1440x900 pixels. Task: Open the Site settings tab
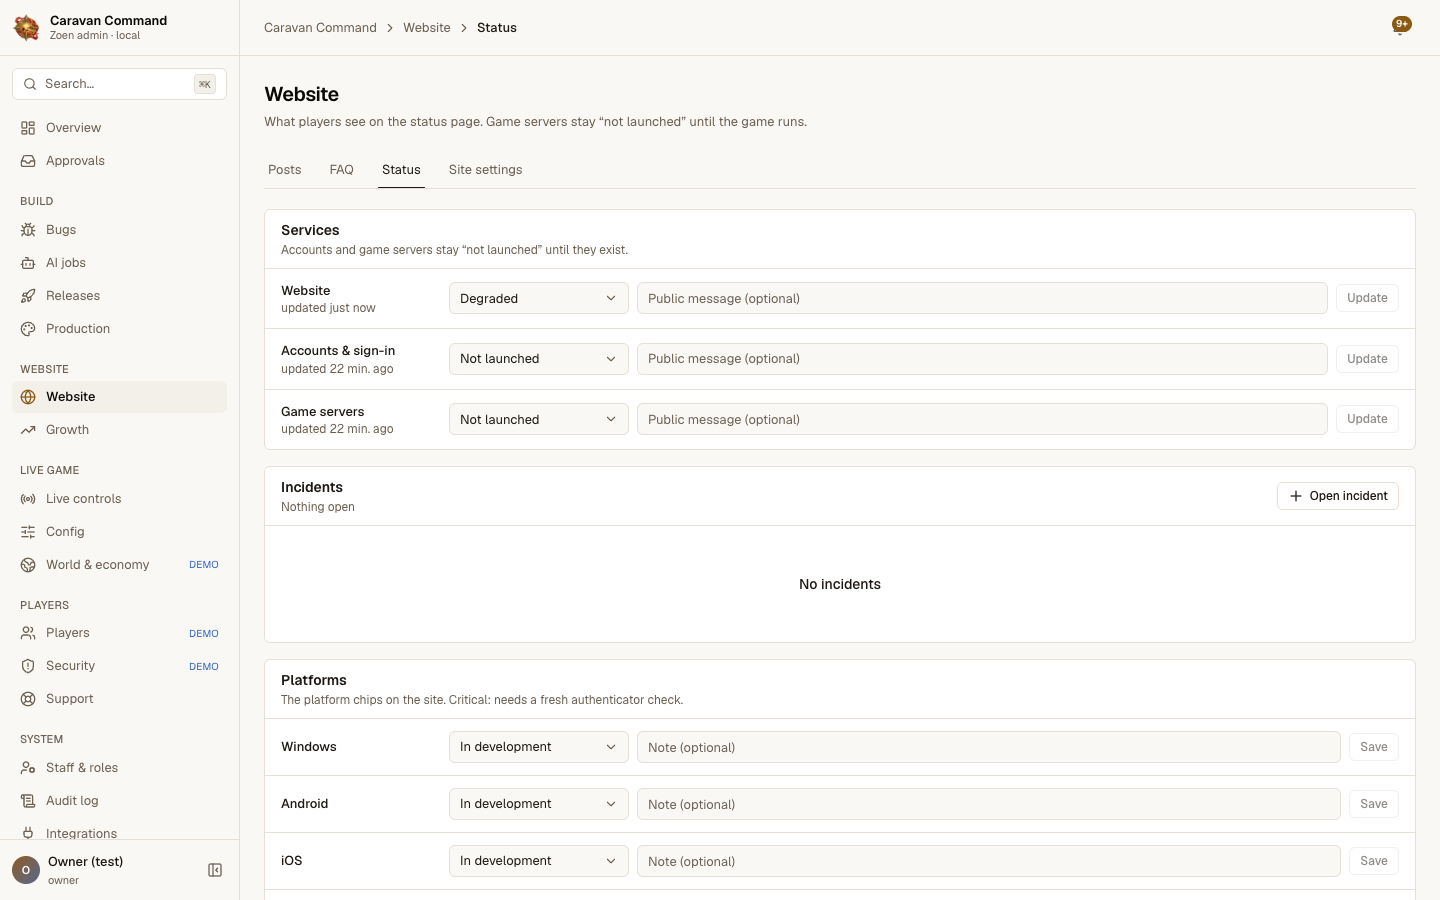click(486, 170)
